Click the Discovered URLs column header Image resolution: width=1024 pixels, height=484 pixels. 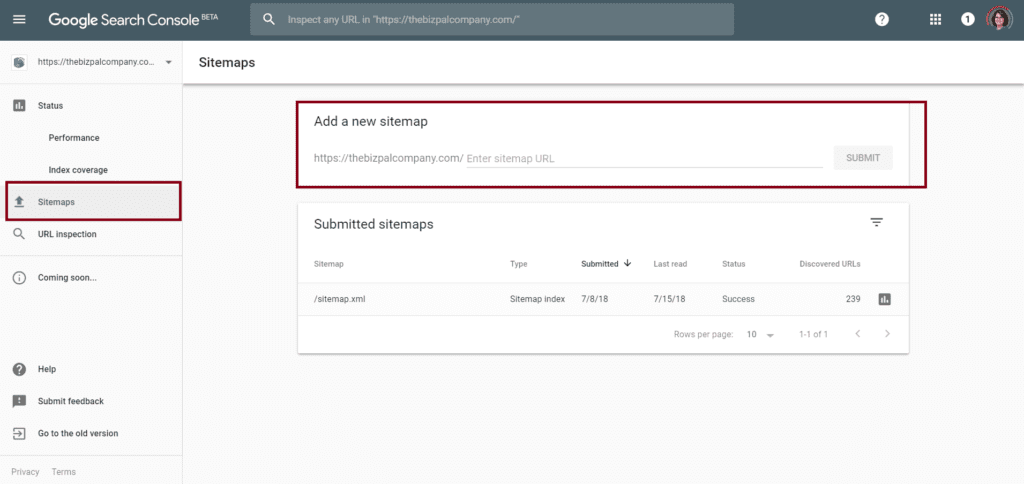[x=830, y=264]
